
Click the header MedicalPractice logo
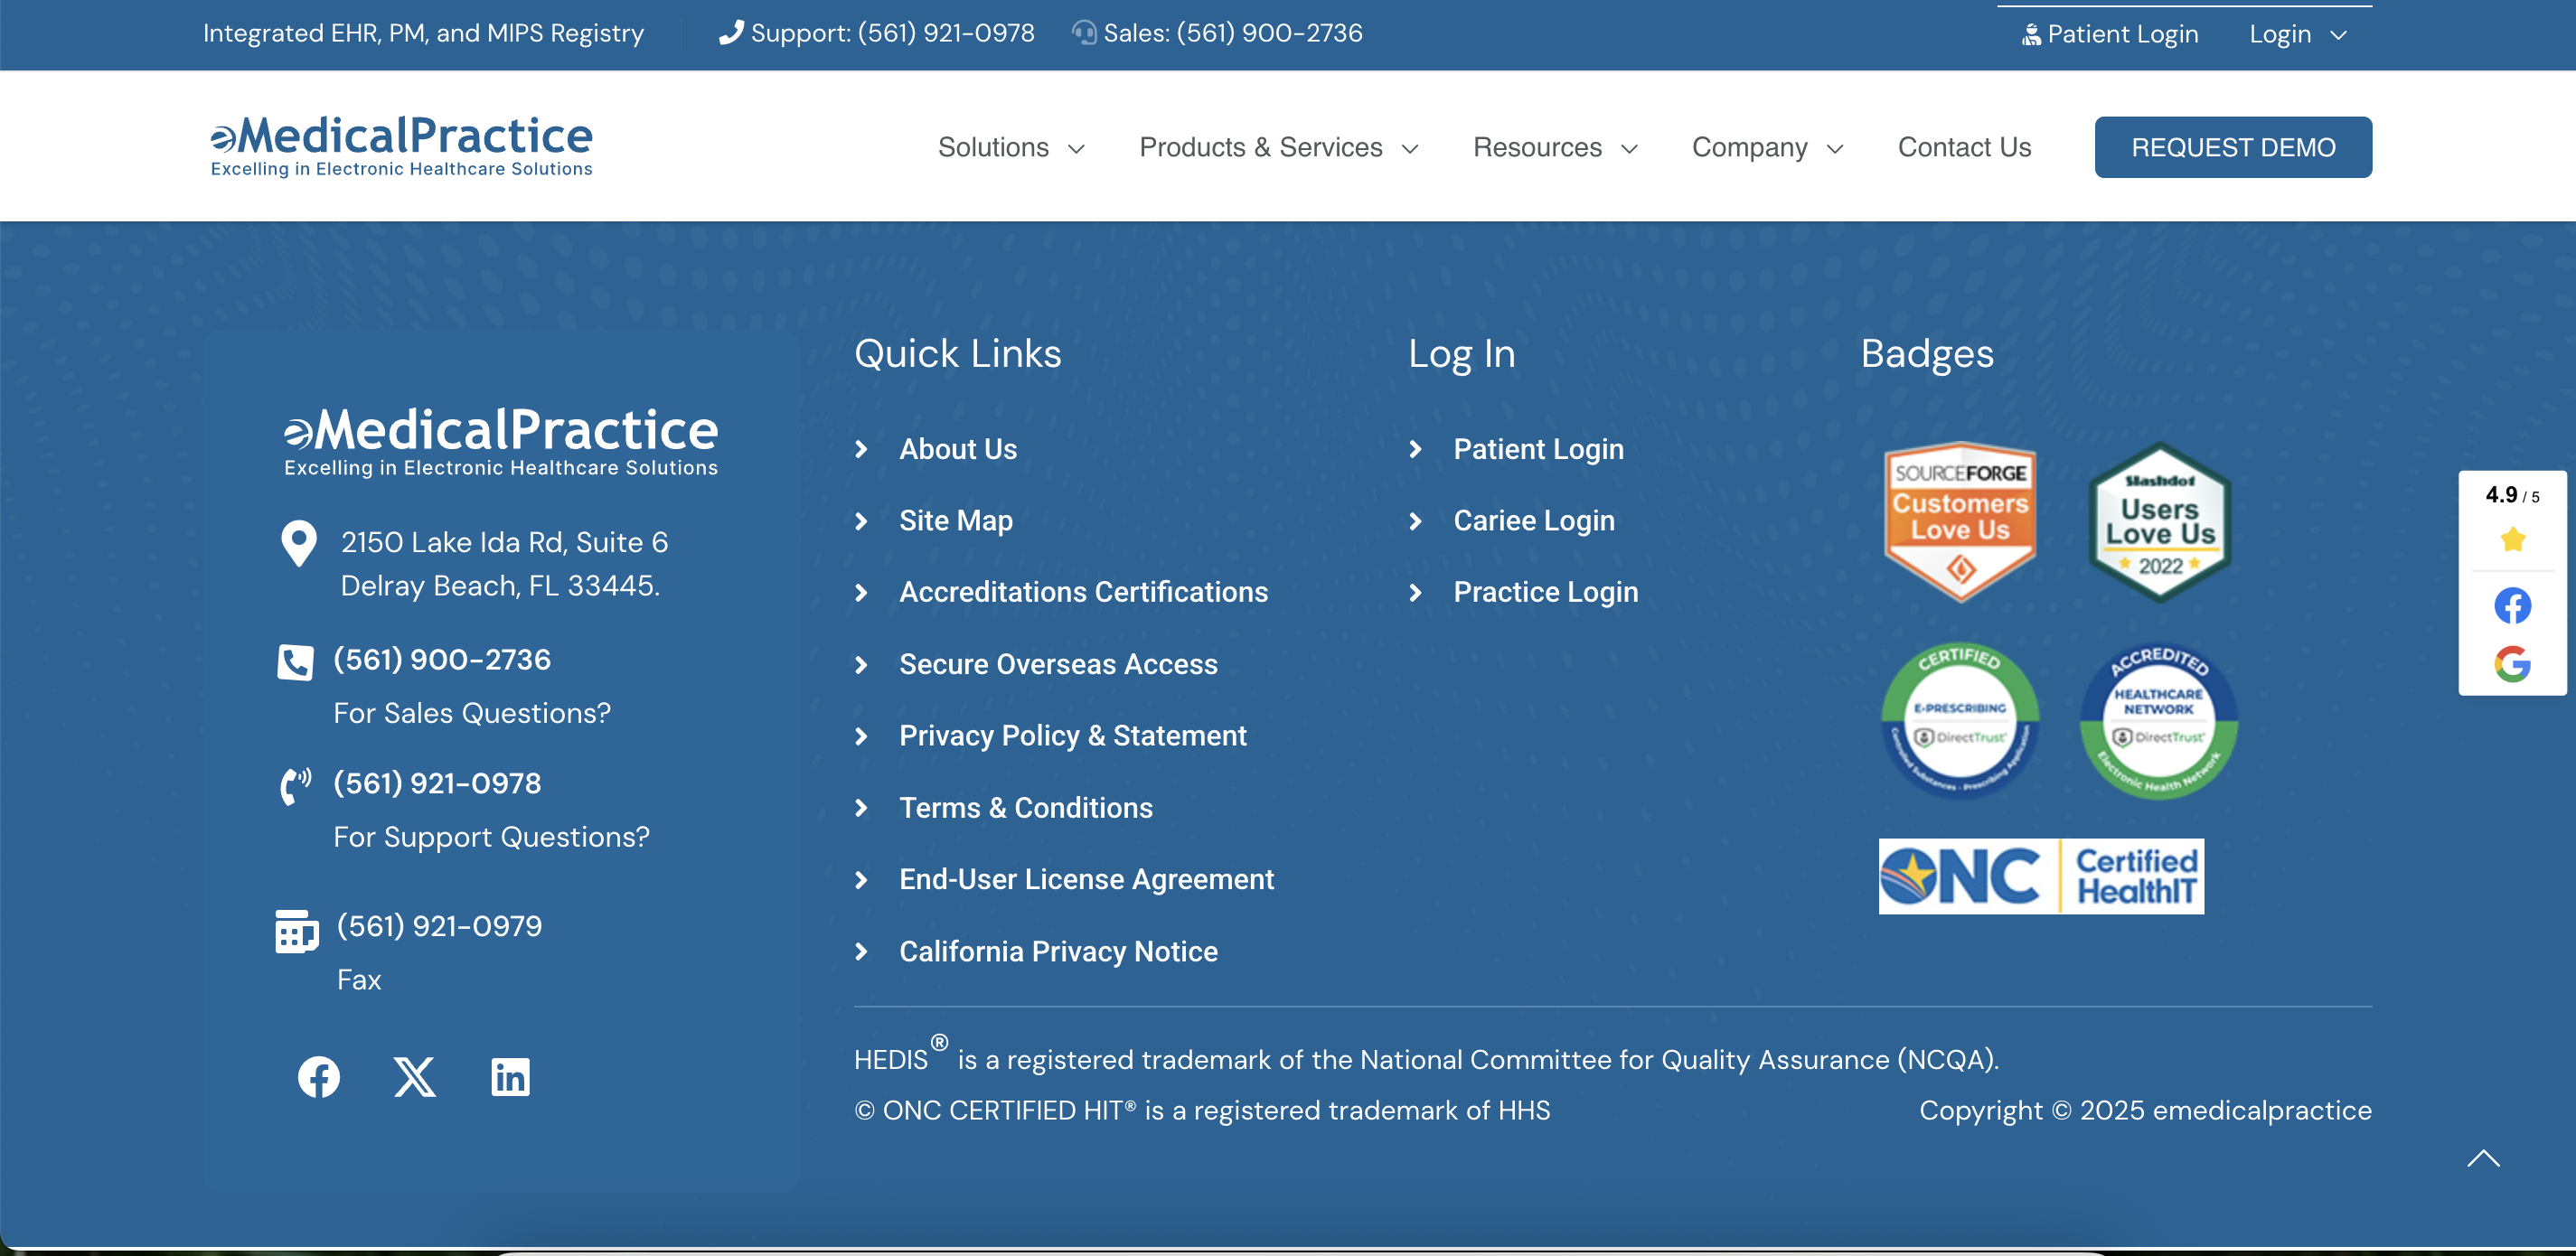[x=401, y=146]
